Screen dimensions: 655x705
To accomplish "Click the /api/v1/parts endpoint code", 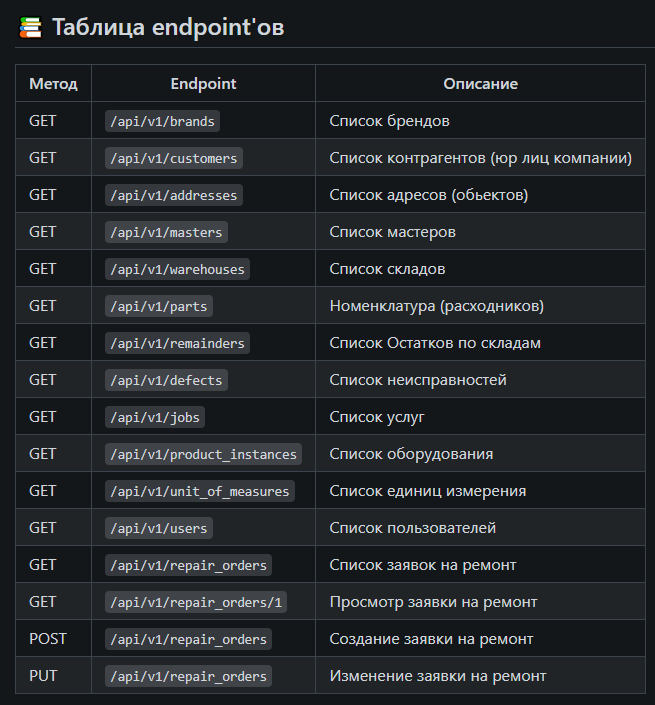I will 159,306.
